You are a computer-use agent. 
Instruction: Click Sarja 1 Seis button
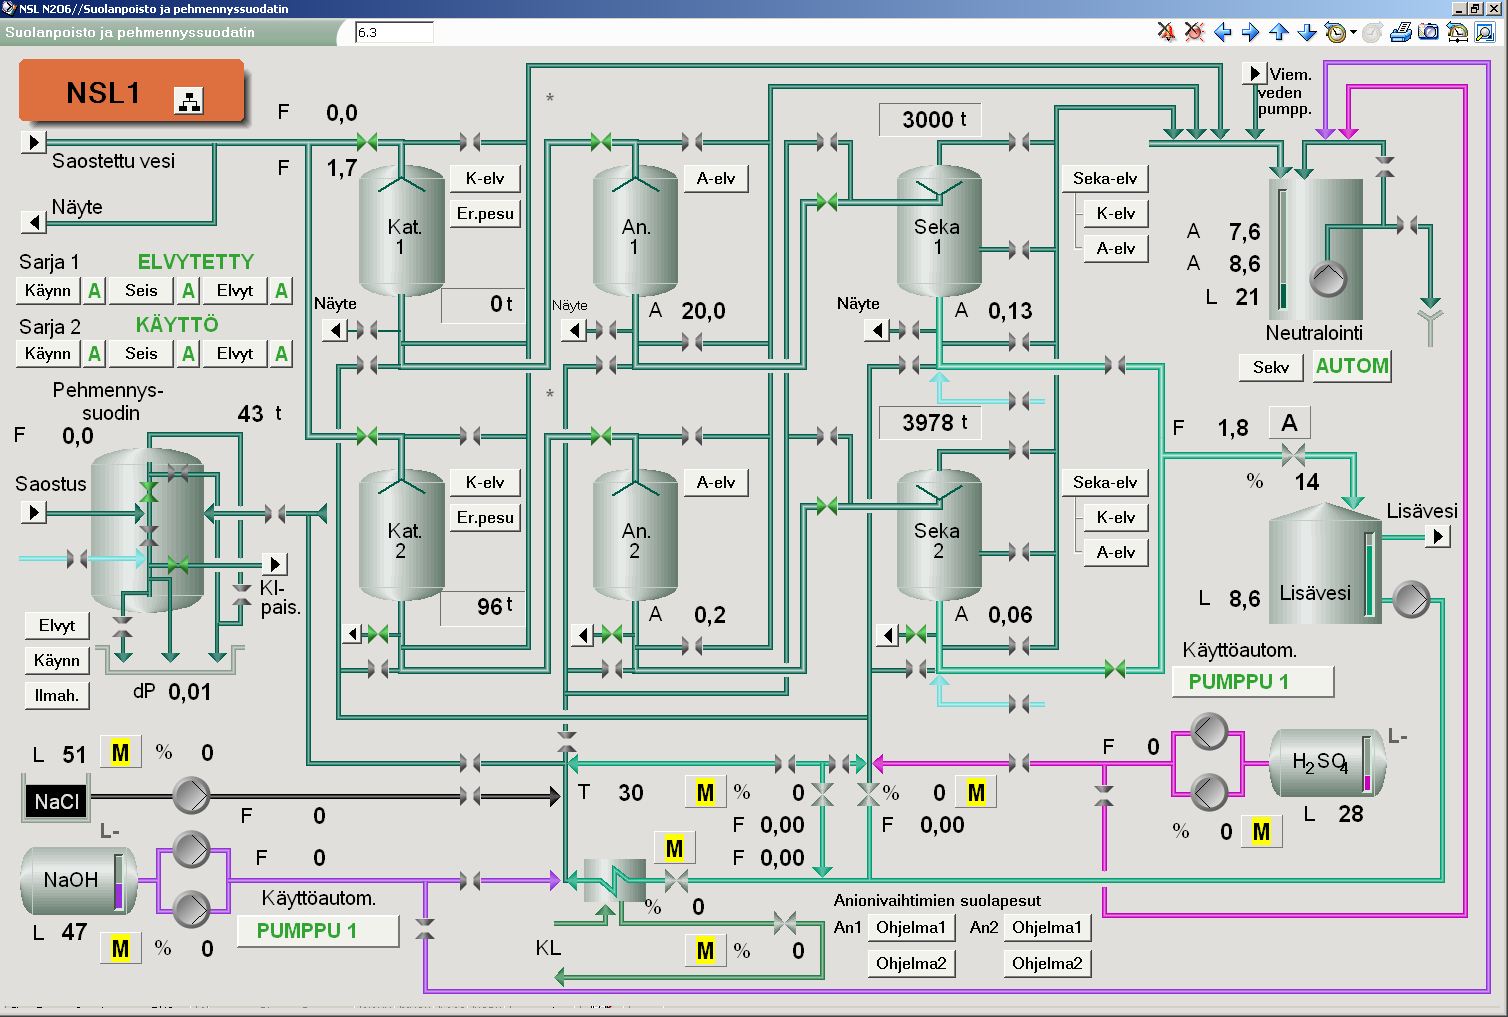click(x=141, y=291)
